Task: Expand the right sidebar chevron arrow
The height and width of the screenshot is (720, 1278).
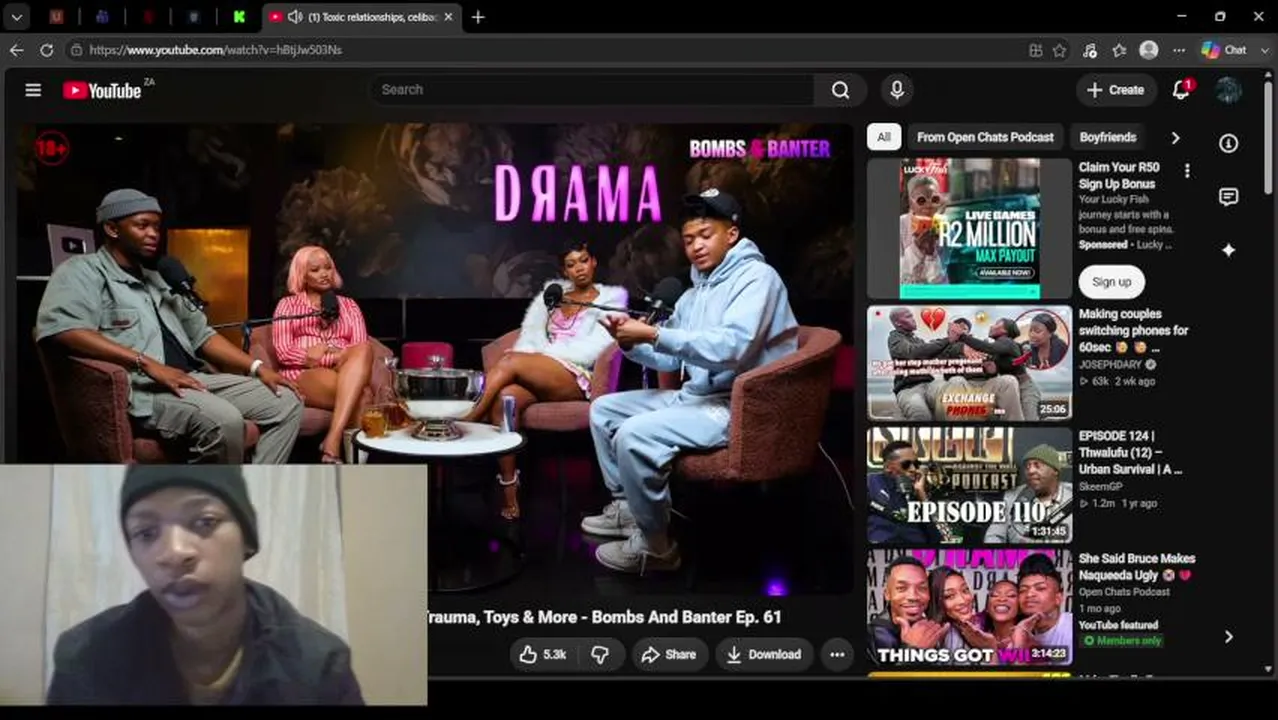Action: (1228, 636)
